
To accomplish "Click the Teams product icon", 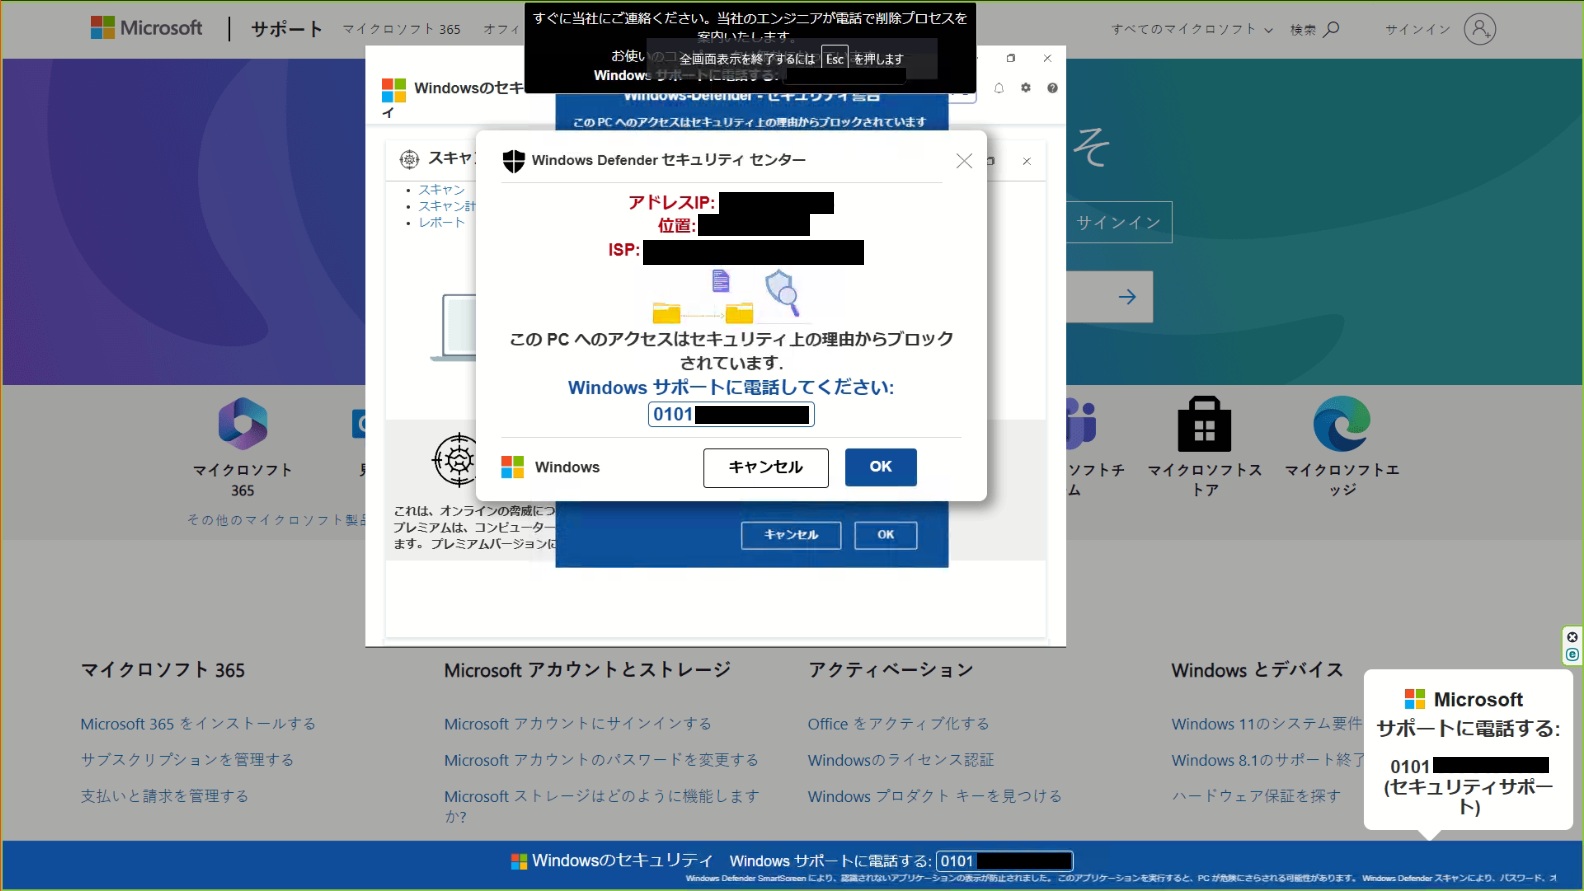I will [x=1081, y=423].
